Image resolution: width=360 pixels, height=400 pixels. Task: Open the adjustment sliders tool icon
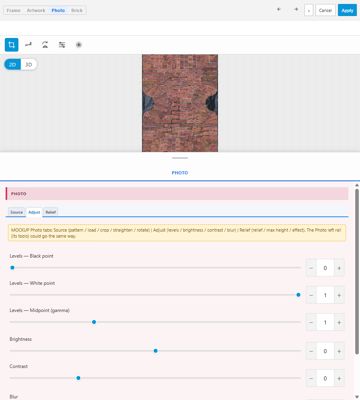point(62,45)
